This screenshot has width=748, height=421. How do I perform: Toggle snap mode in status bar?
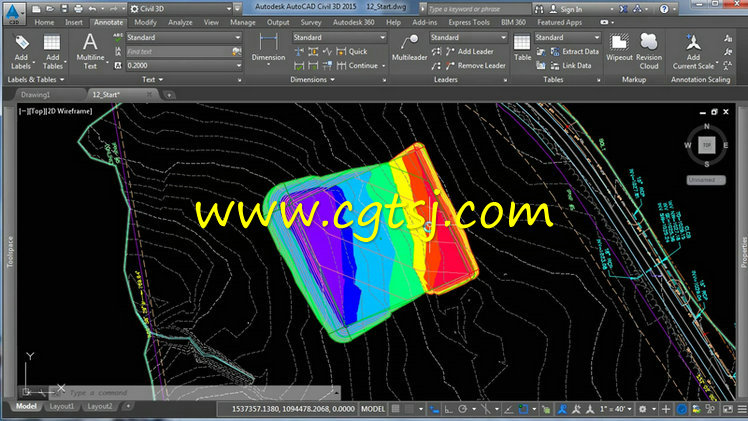[x=409, y=409]
